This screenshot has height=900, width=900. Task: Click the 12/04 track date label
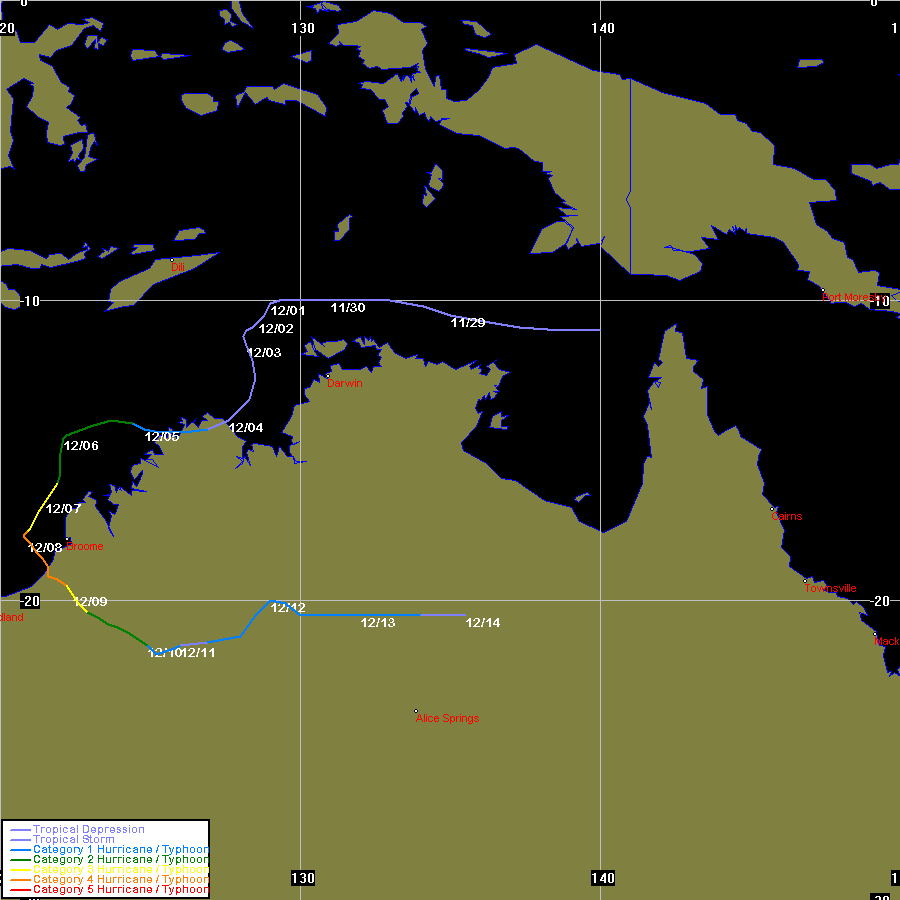coord(246,428)
